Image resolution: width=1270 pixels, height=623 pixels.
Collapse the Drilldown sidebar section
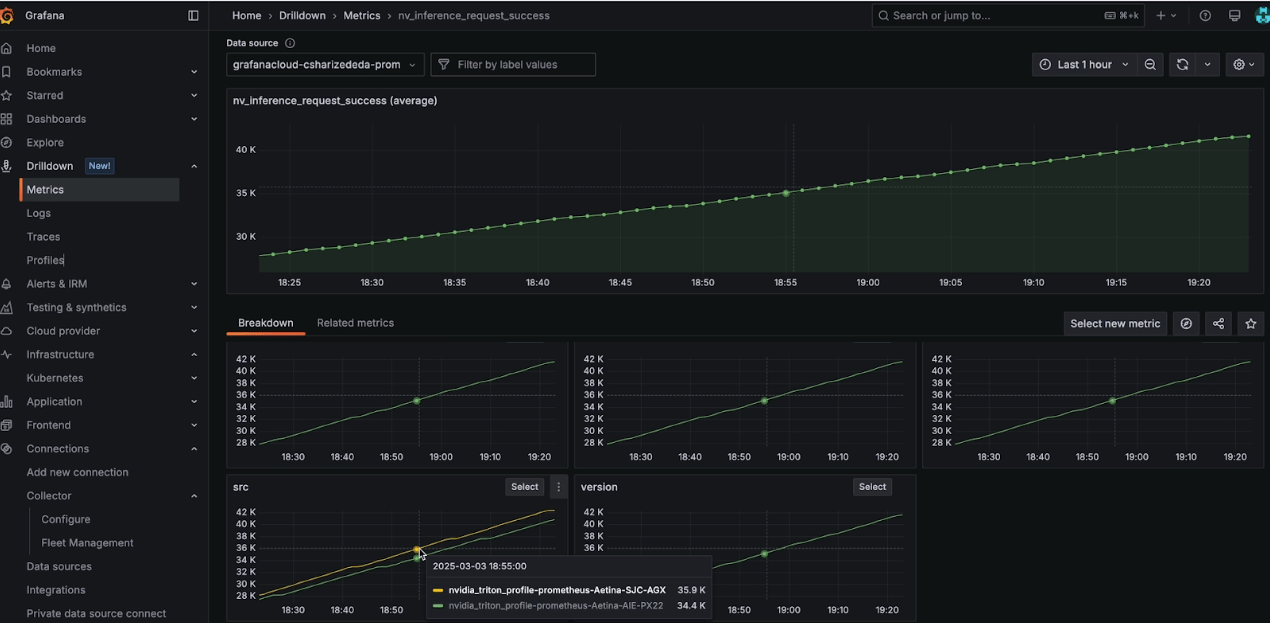click(194, 166)
